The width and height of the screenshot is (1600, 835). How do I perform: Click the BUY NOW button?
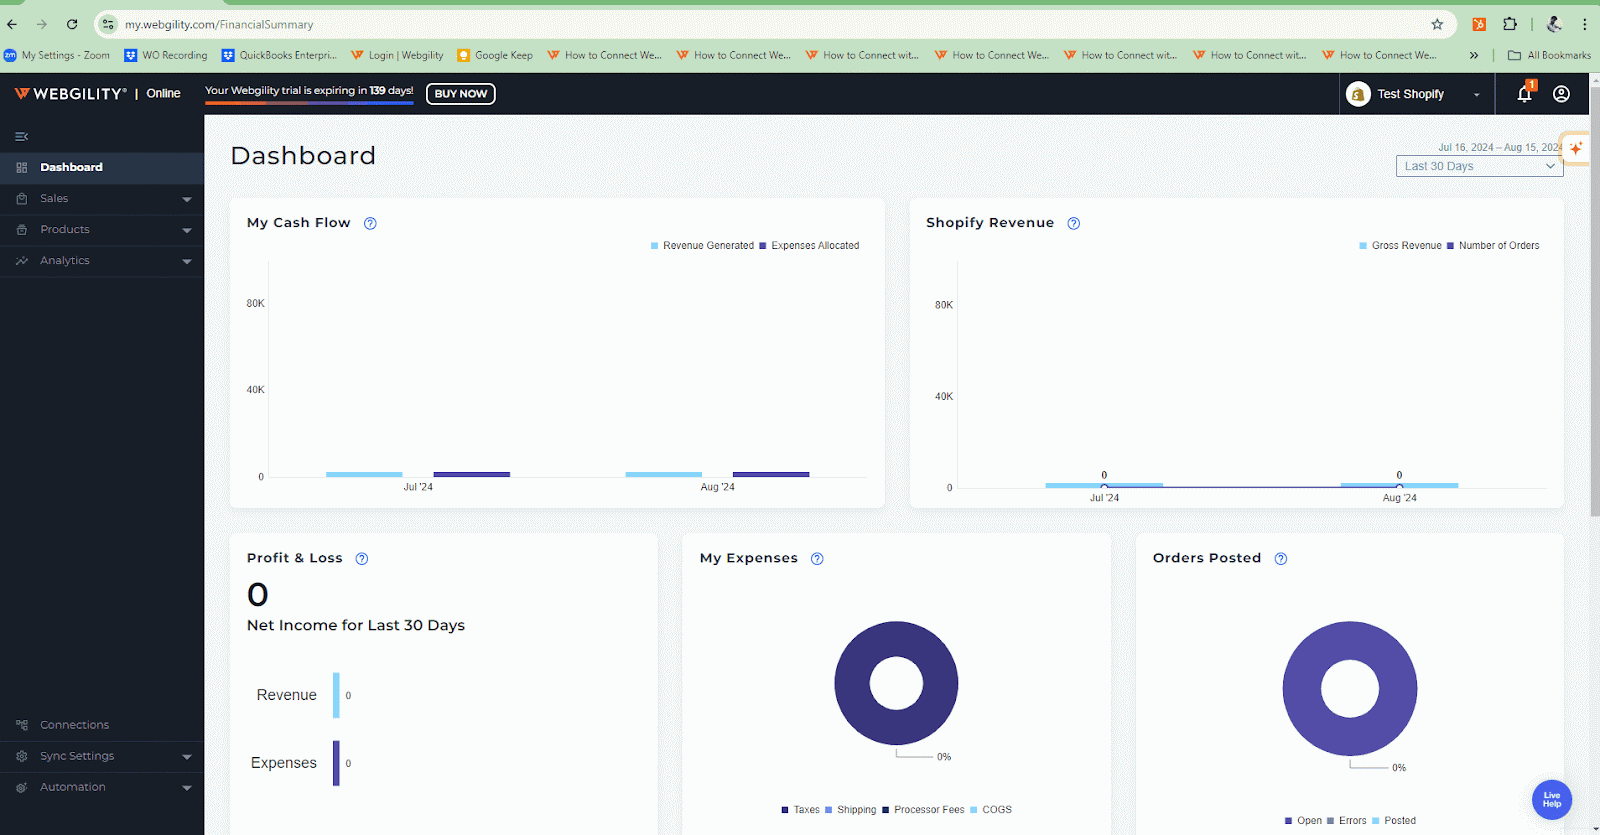460,94
